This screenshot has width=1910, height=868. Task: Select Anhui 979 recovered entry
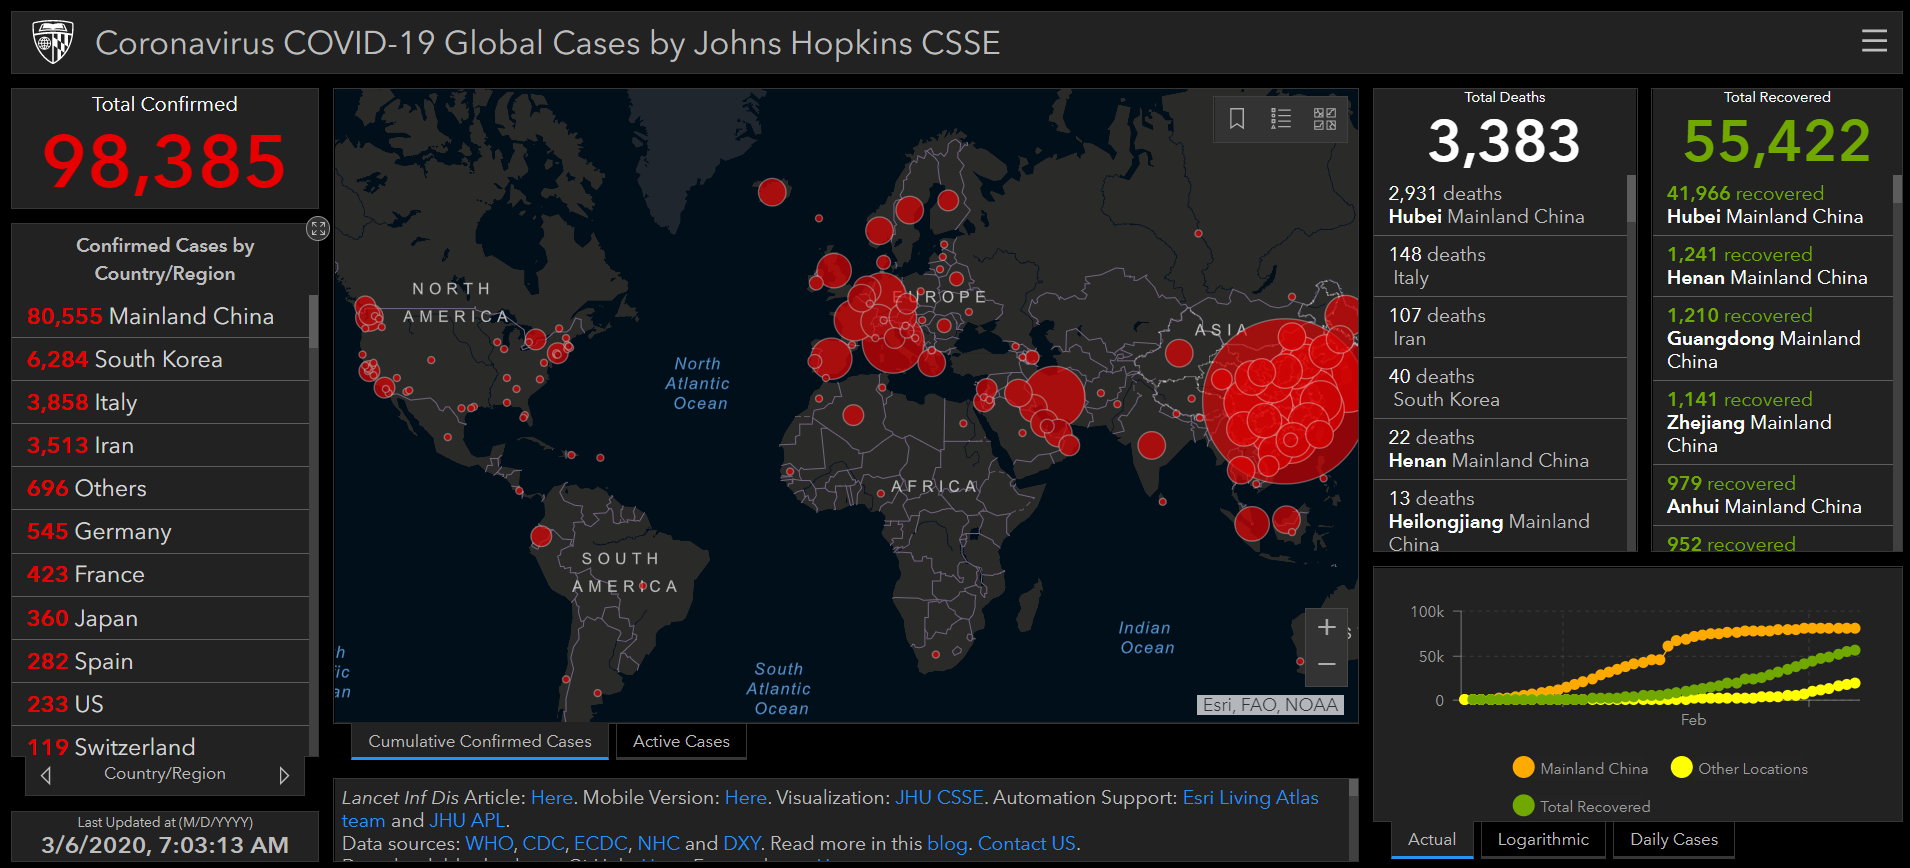(x=1772, y=495)
